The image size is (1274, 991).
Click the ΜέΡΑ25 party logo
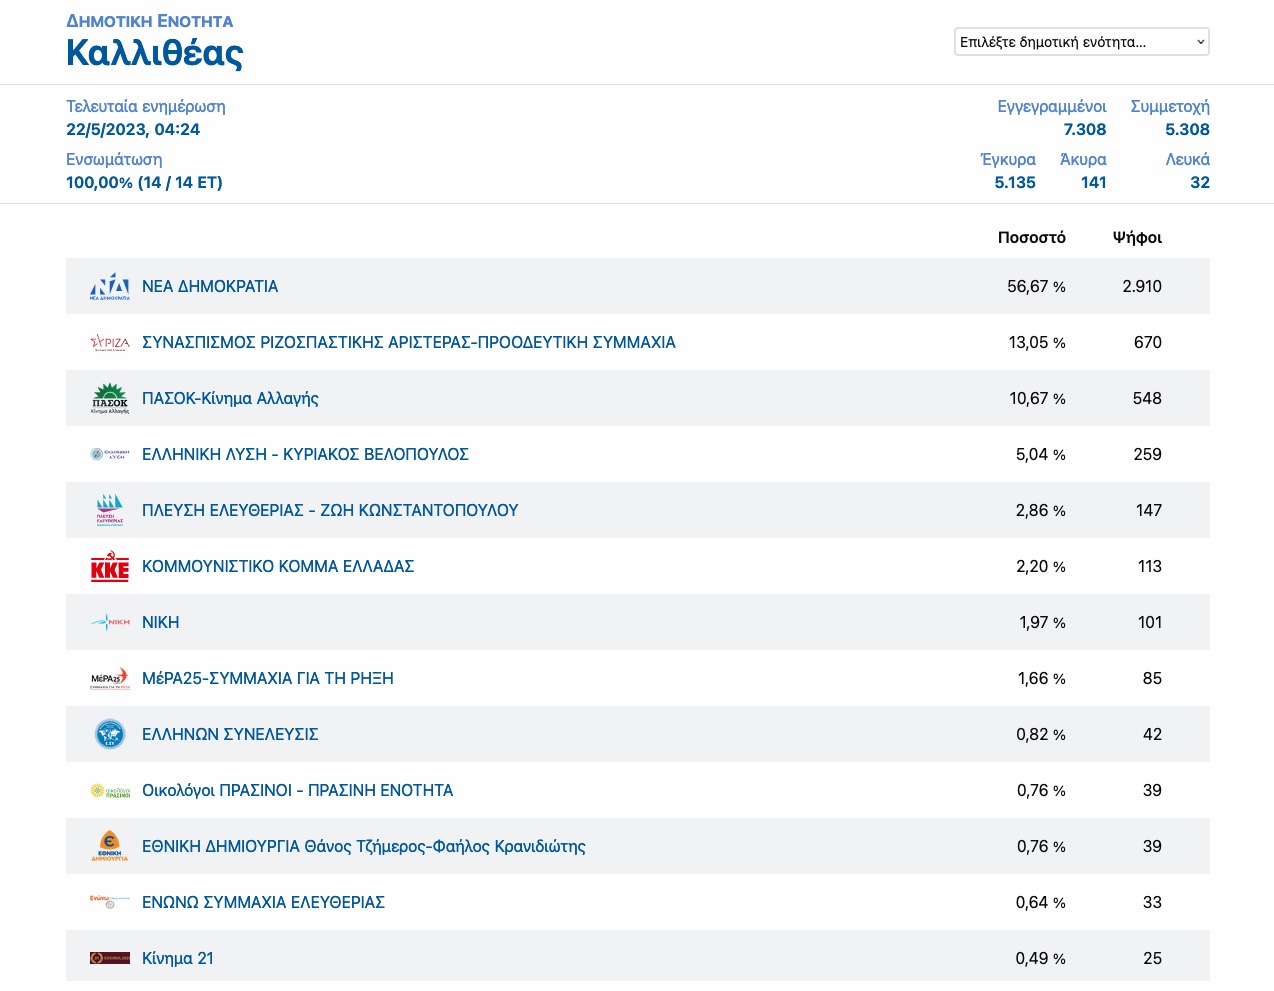point(110,678)
